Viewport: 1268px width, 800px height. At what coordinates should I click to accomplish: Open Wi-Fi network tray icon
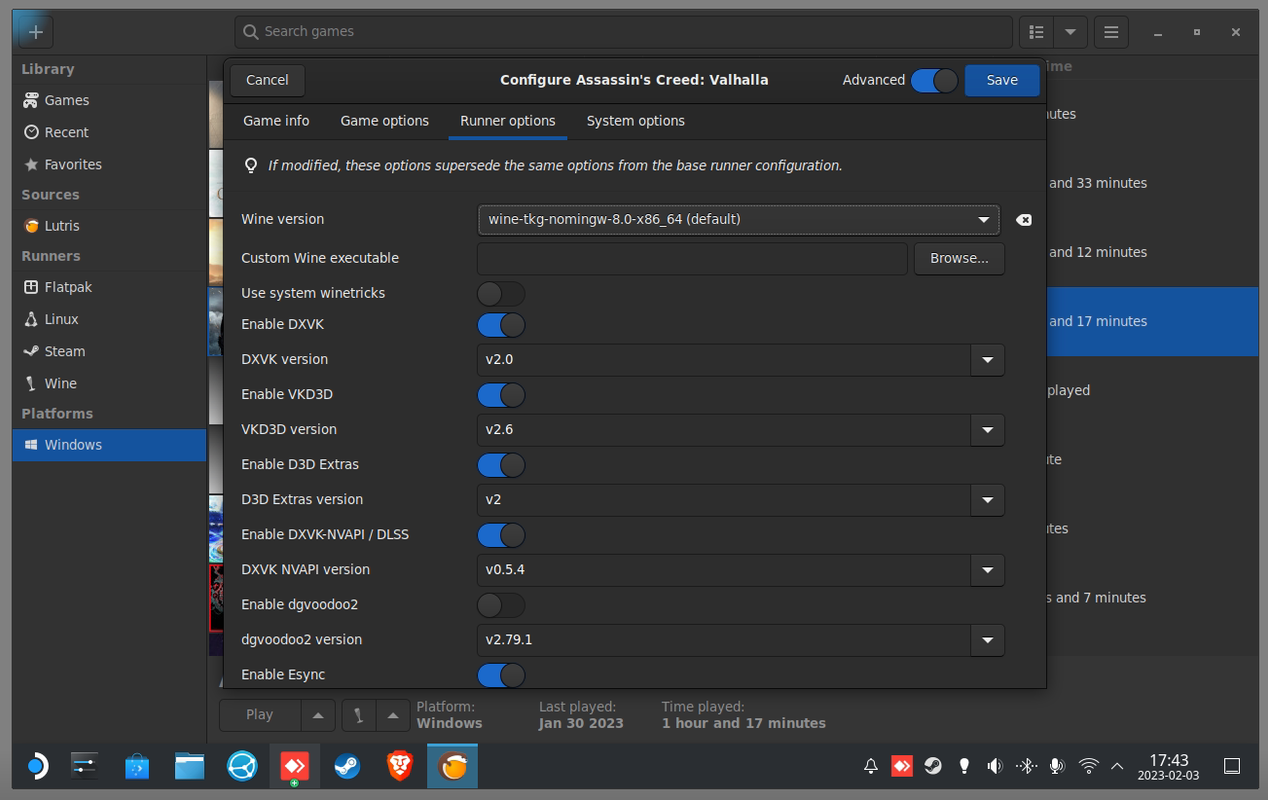point(1088,767)
